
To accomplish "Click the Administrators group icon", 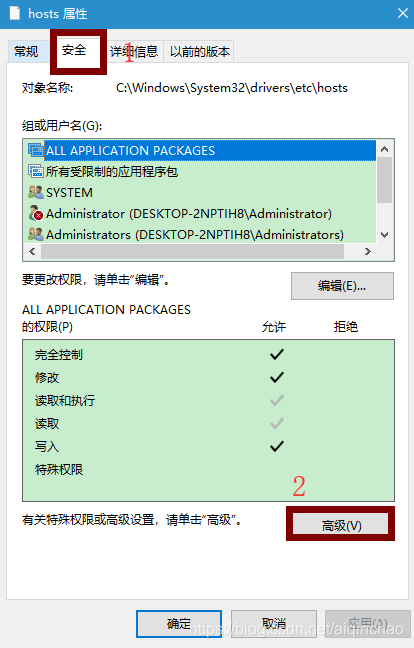I will coord(36,234).
